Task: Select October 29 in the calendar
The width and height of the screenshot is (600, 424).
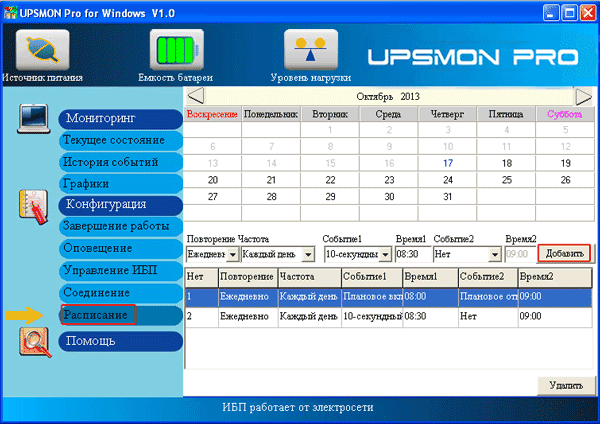Action: click(x=330, y=197)
